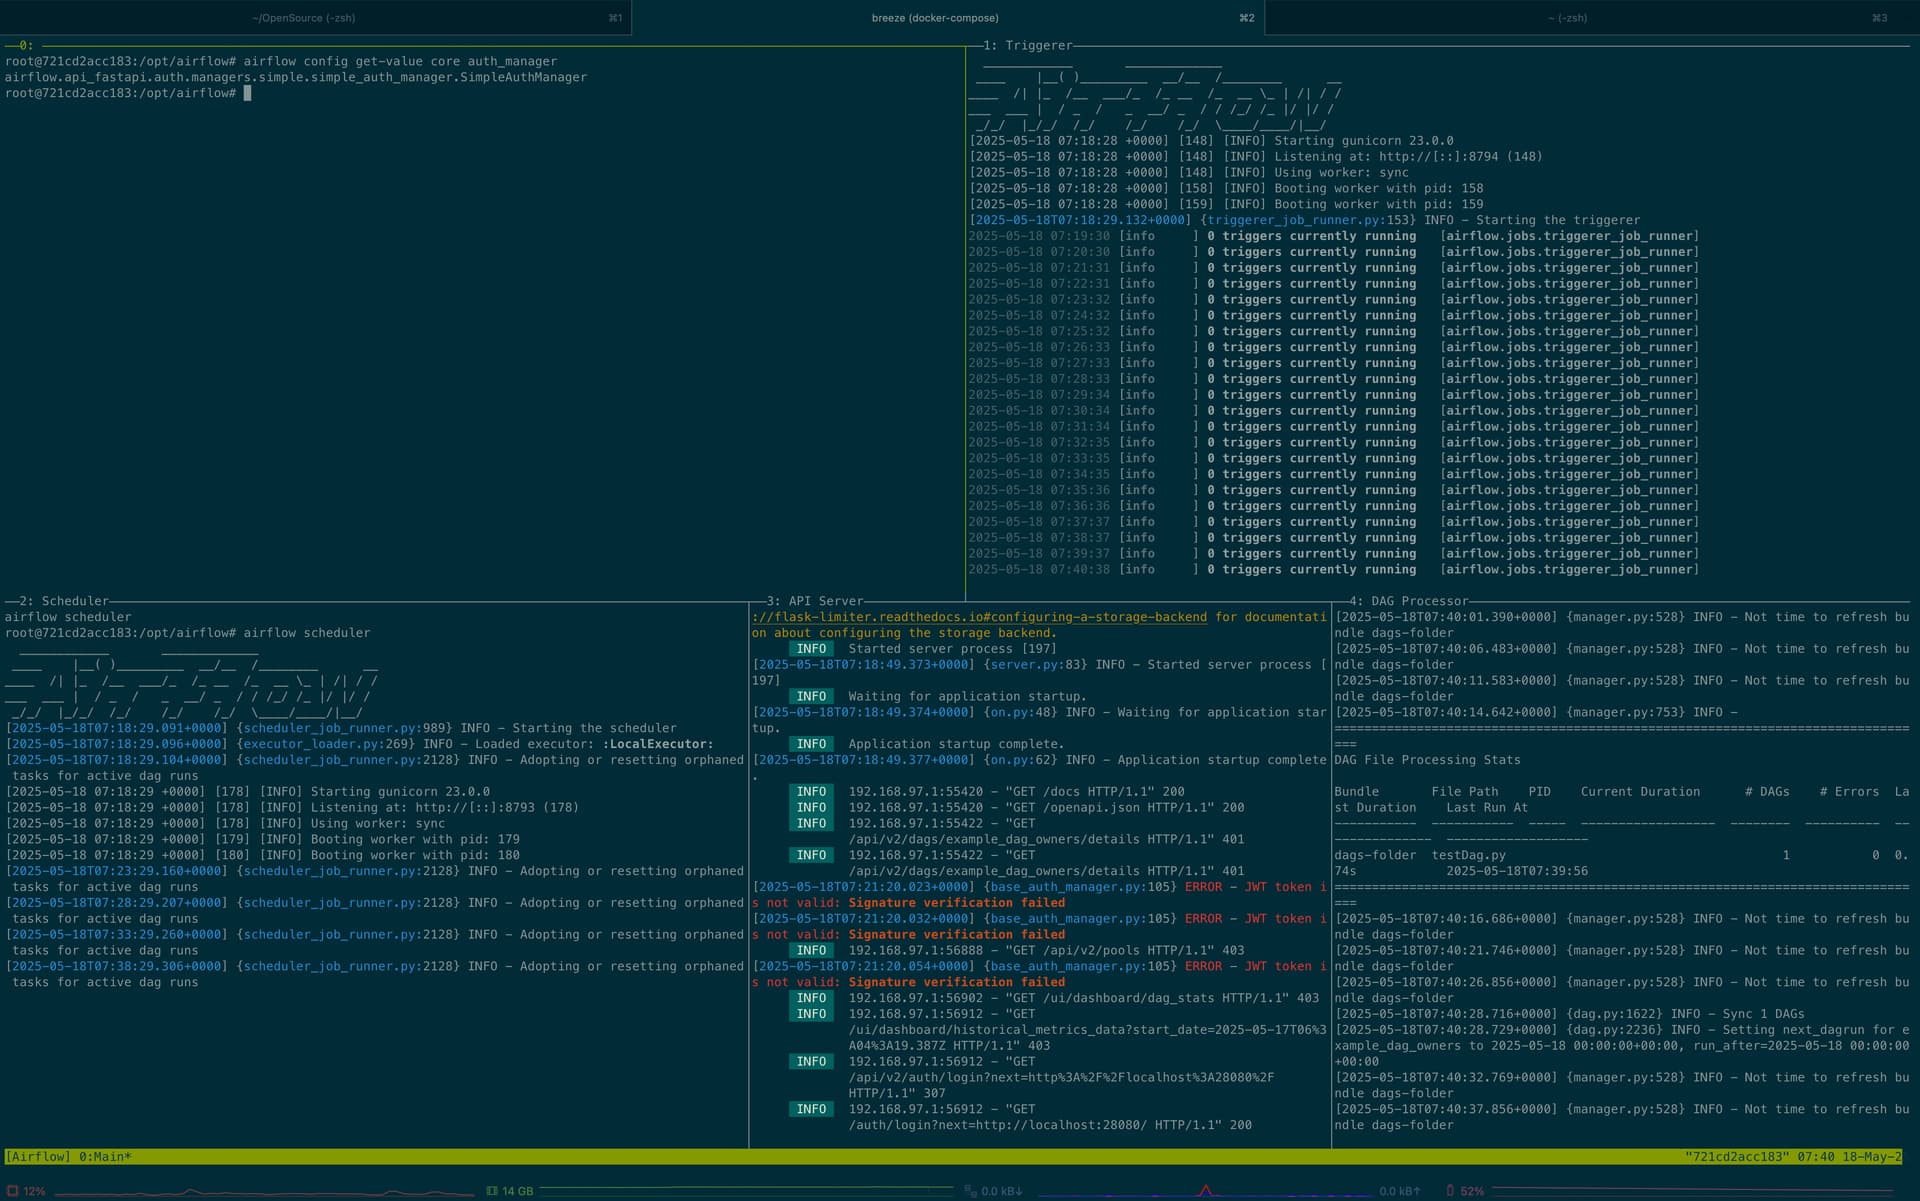Click the CPU usage icon in status bar
The width and height of the screenshot is (1920, 1201).
pyautogui.click(x=13, y=1191)
